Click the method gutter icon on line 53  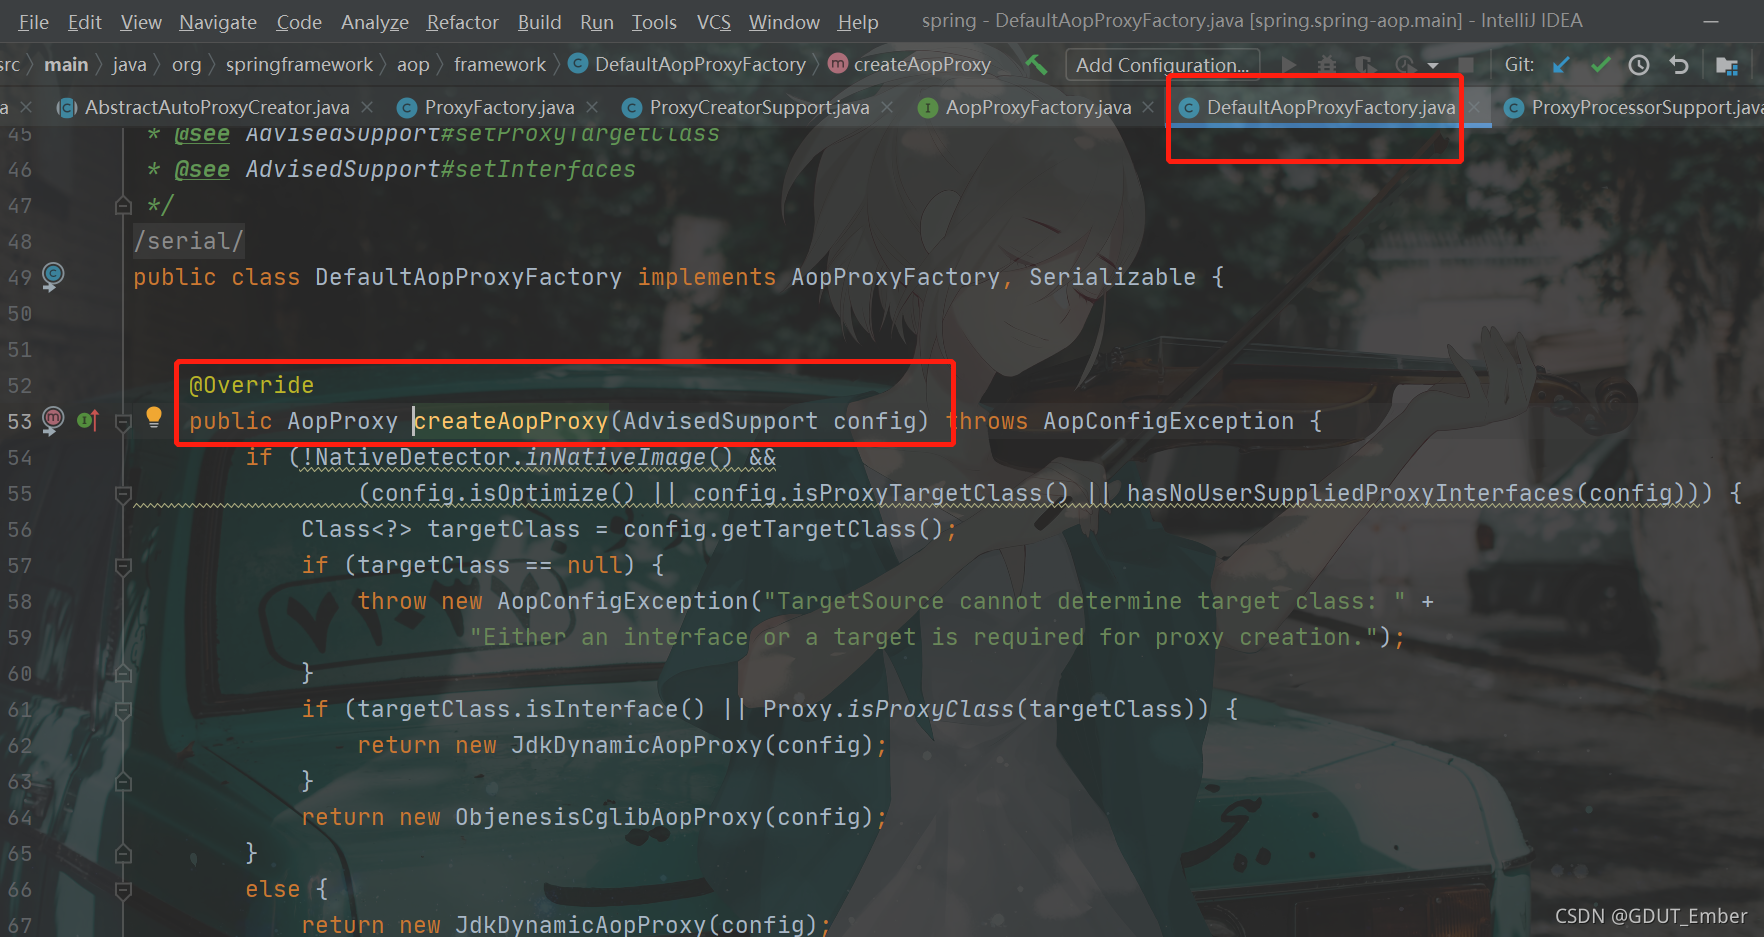[53, 420]
